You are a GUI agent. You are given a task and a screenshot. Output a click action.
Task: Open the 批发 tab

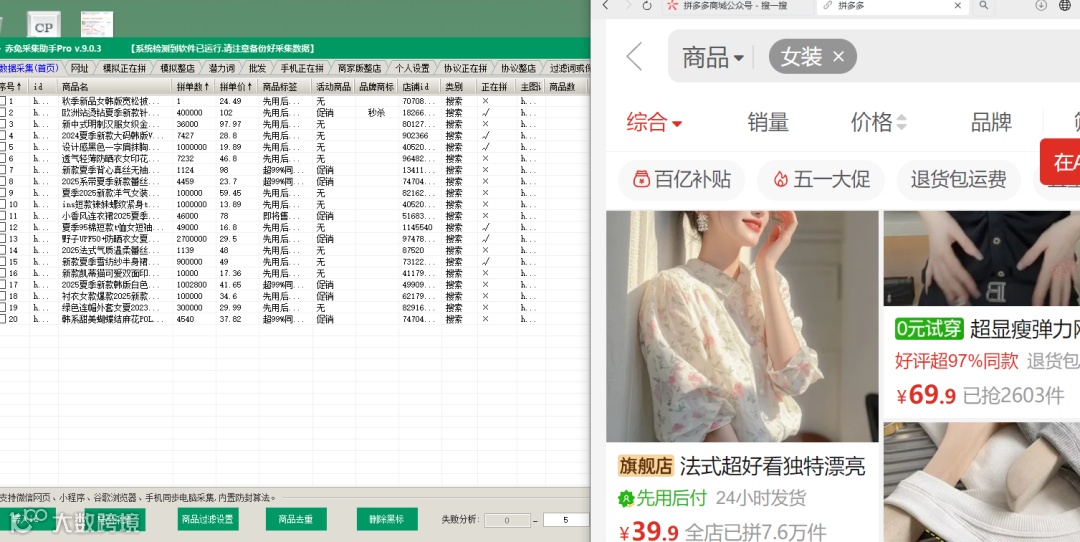tap(258, 68)
